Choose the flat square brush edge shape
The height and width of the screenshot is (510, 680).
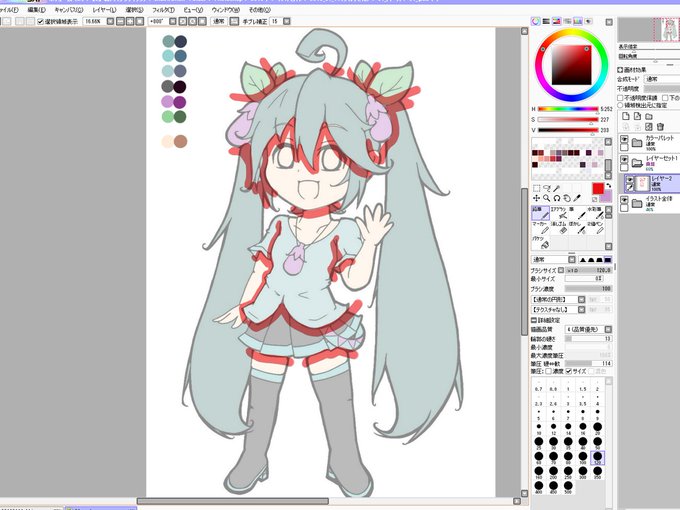pos(608,259)
